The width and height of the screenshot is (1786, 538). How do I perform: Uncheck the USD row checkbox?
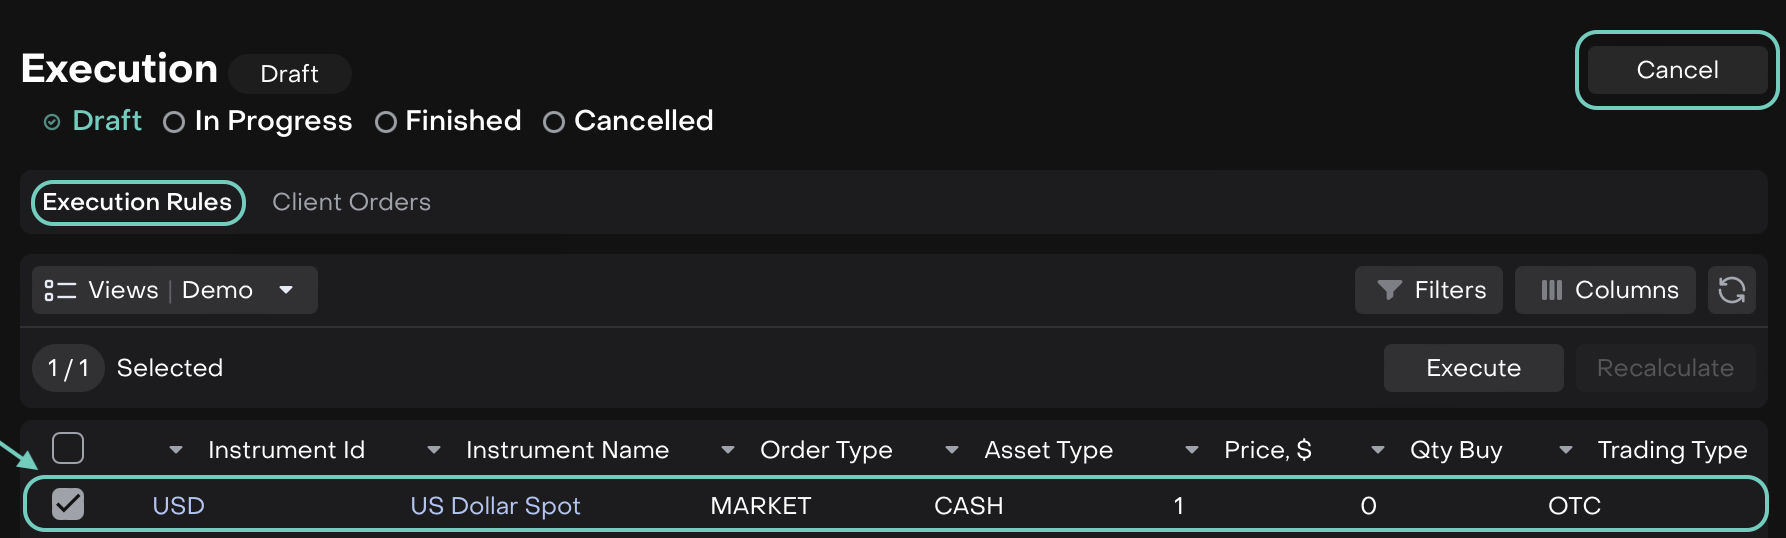[68, 504]
